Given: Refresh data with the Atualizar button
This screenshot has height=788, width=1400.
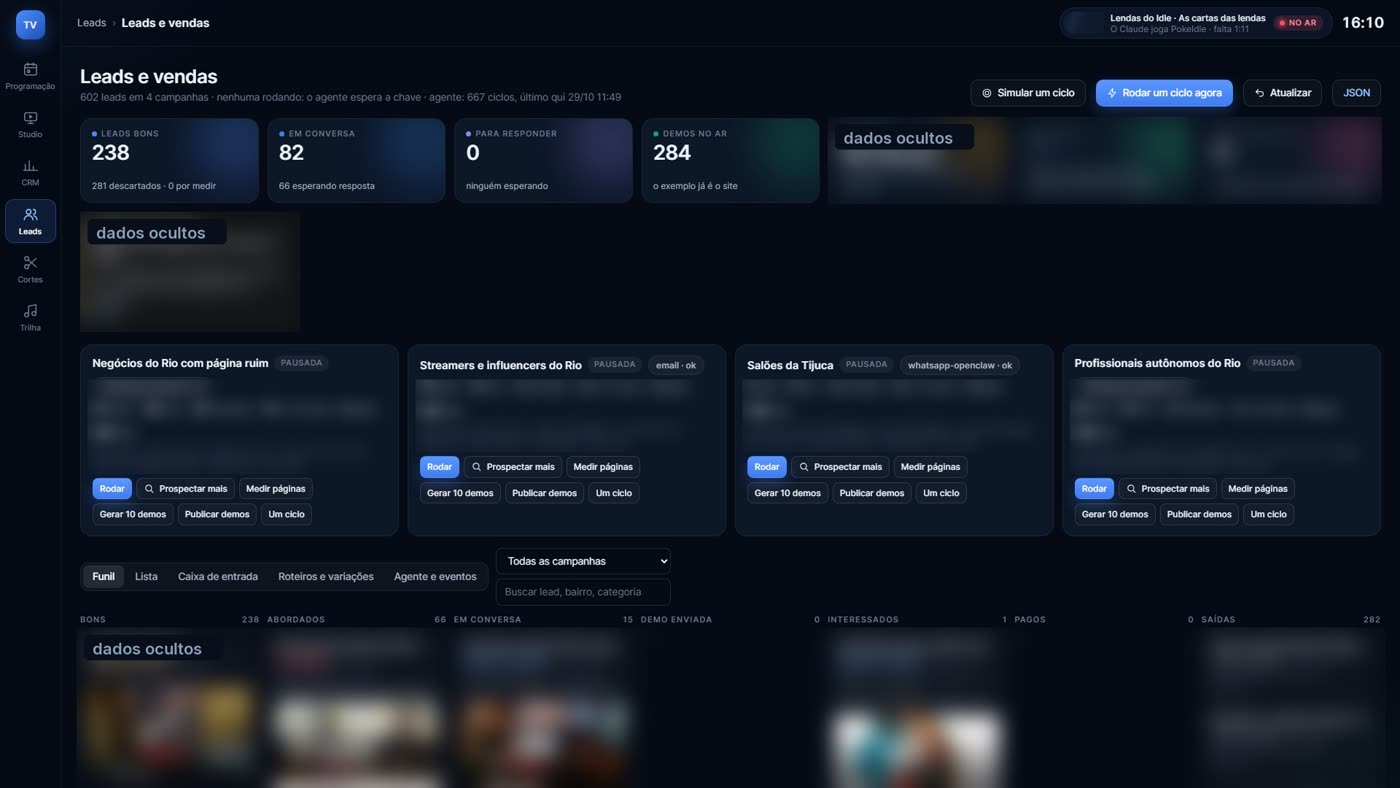Looking at the screenshot, I should 1282,93.
